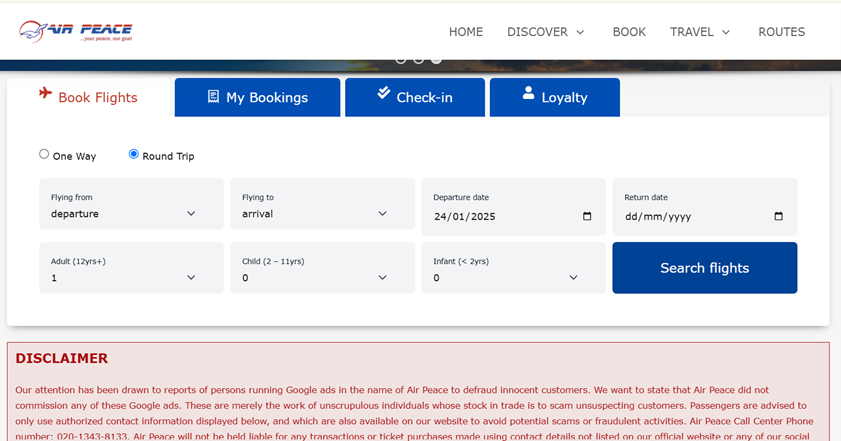Select the Round Trip radio button
The width and height of the screenshot is (841, 441).
click(x=134, y=154)
